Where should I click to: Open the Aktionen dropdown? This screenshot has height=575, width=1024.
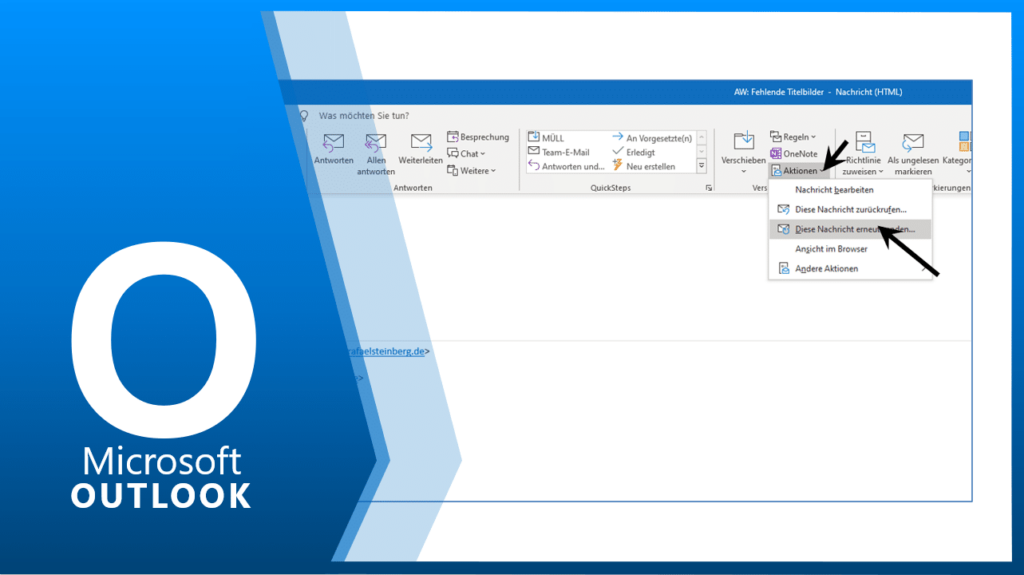(797, 171)
